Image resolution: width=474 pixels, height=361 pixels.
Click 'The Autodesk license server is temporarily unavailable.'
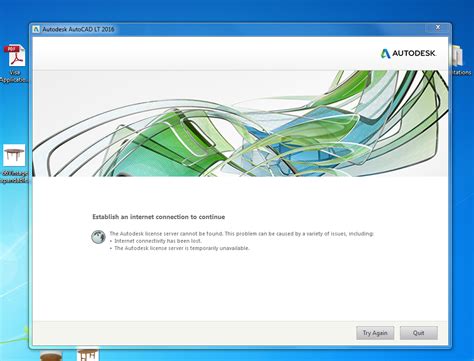(182, 248)
